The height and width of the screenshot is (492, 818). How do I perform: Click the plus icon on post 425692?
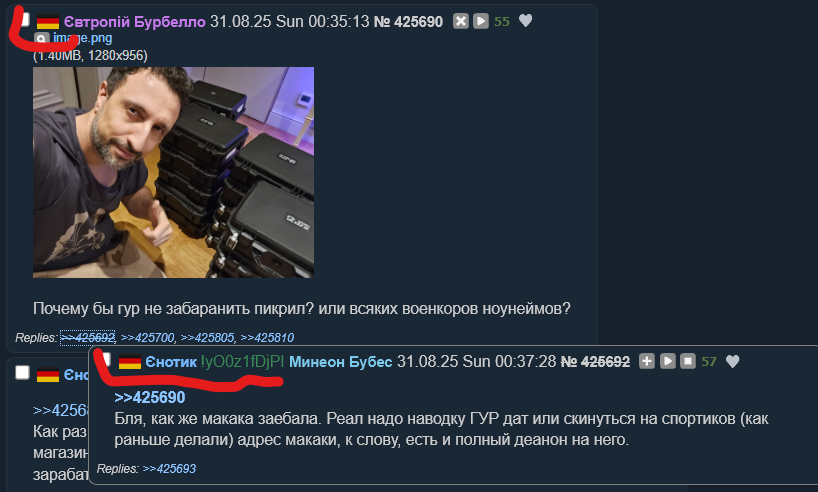pos(647,361)
